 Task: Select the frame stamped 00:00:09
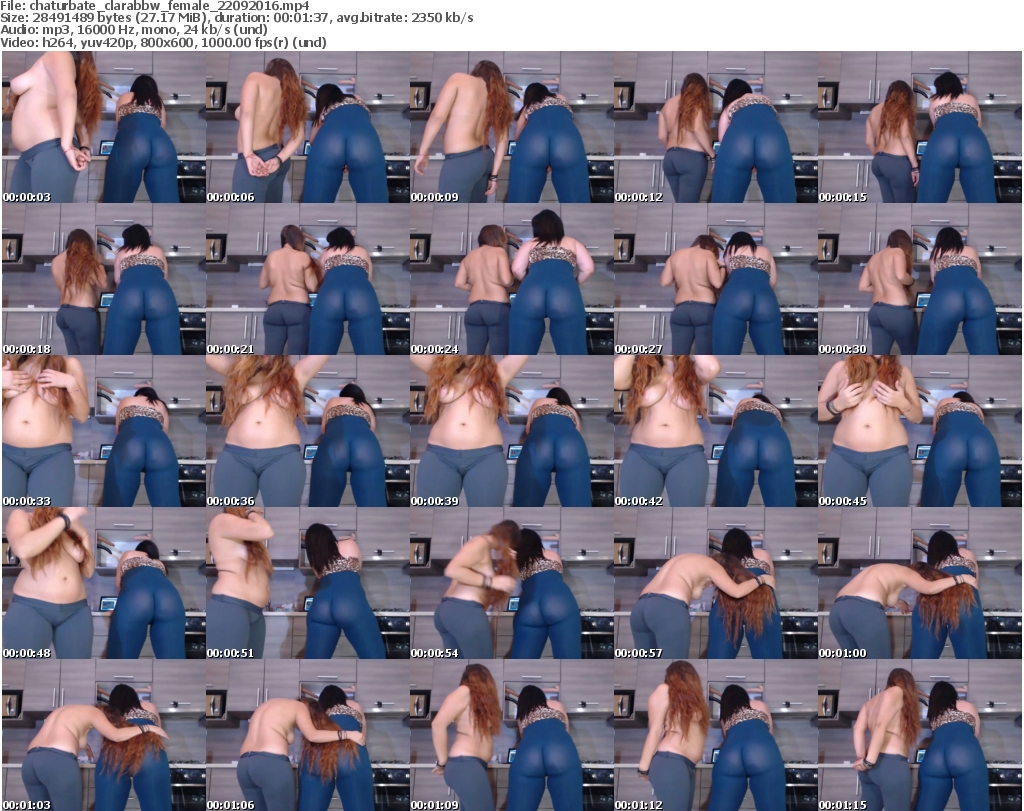tap(511, 127)
